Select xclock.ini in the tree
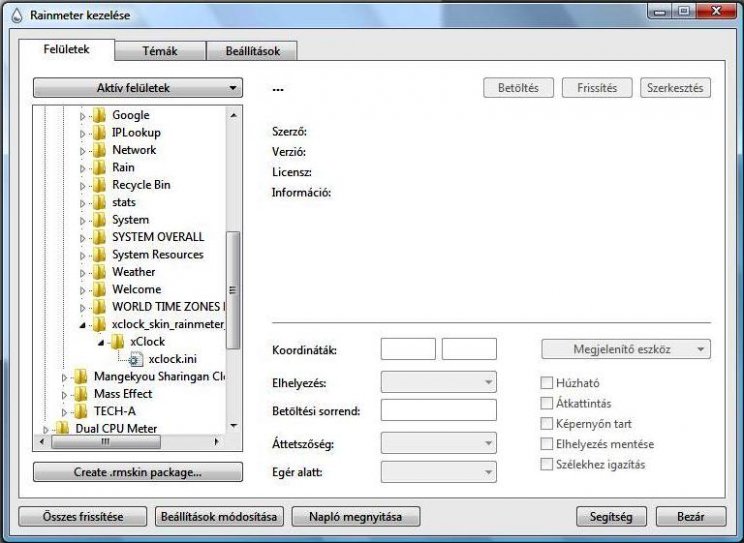The image size is (744, 543). (173, 359)
